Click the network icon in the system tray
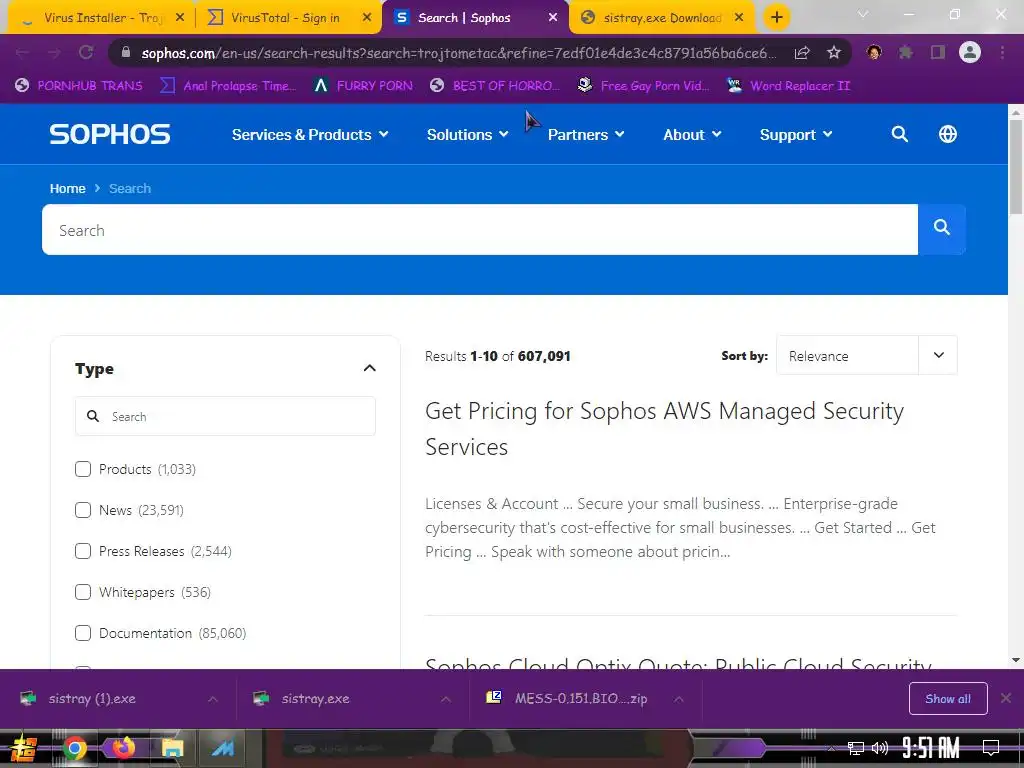1024x768 pixels. (855, 748)
